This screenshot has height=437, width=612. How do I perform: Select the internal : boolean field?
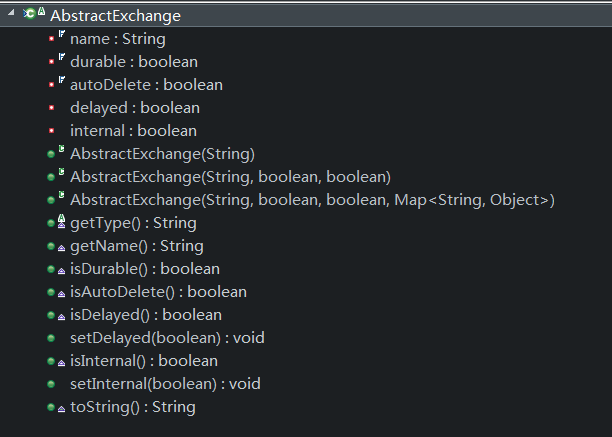133,131
